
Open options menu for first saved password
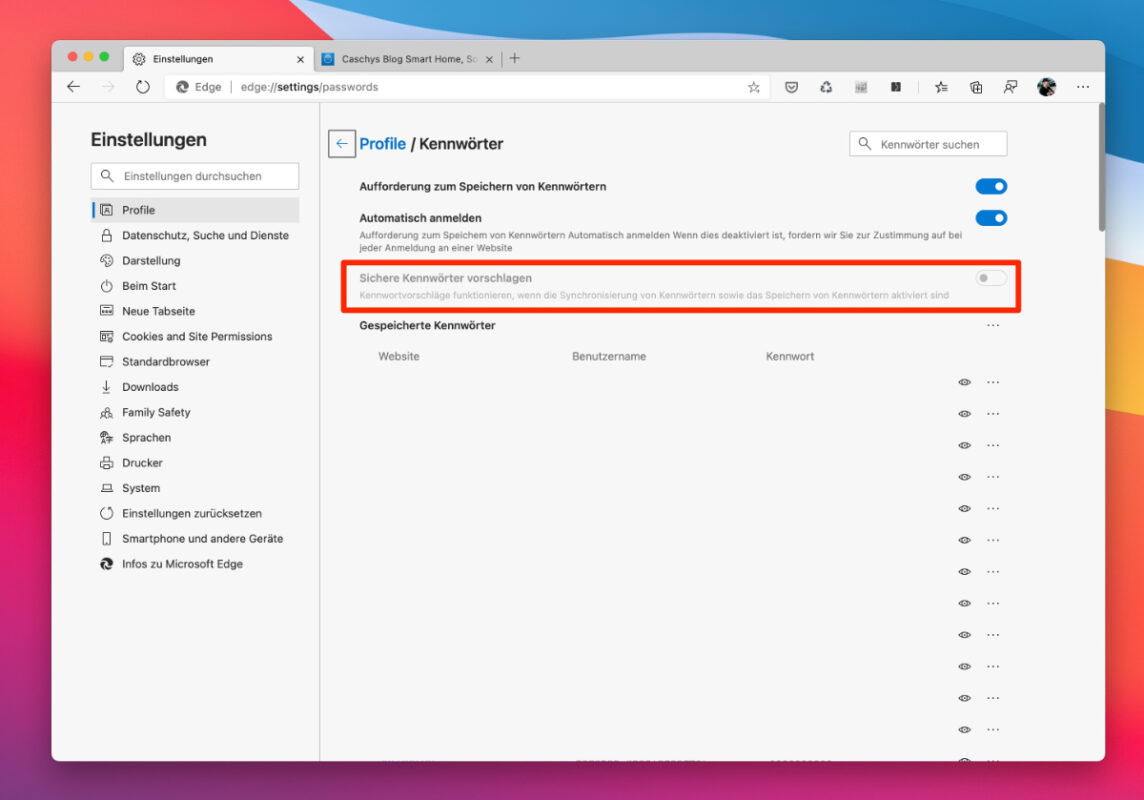point(993,381)
